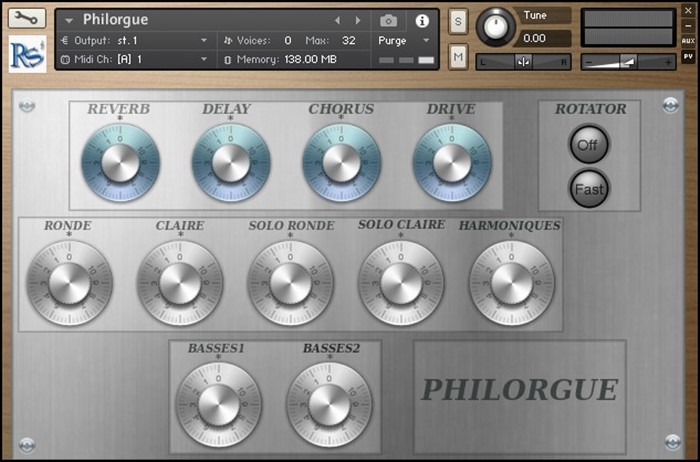Click the wrench edit instrument icon
The width and height of the screenshot is (700, 462).
tap(27, 19)
